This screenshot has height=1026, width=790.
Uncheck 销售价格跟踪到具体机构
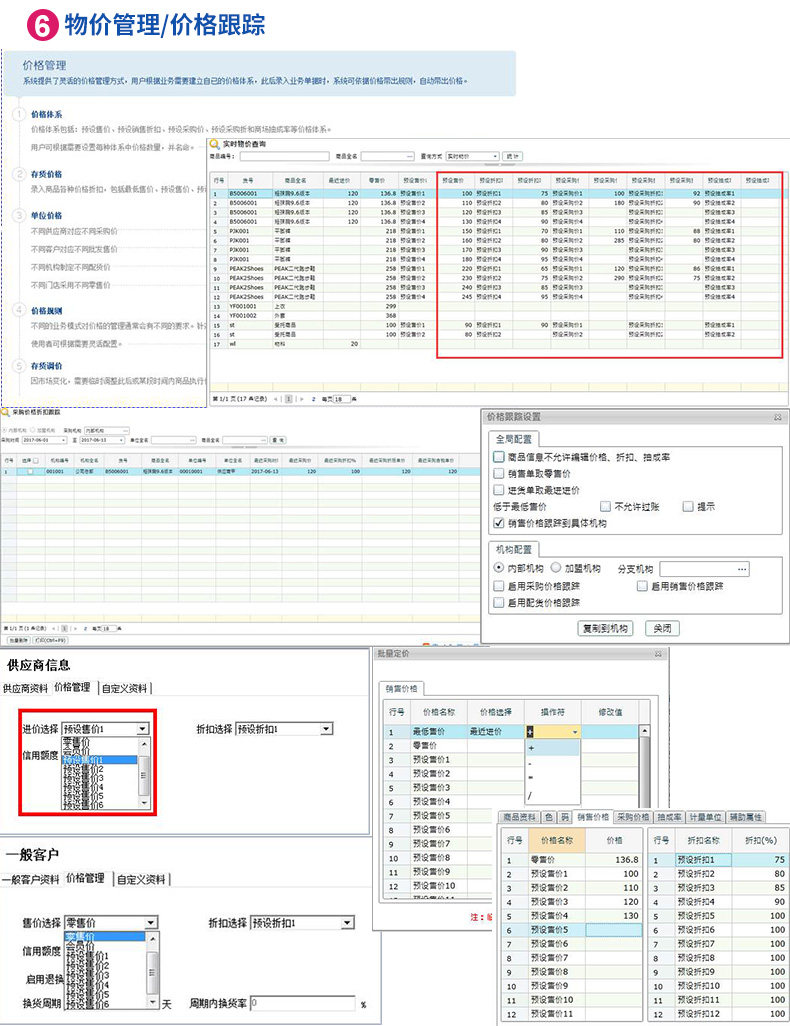(499, 523)
